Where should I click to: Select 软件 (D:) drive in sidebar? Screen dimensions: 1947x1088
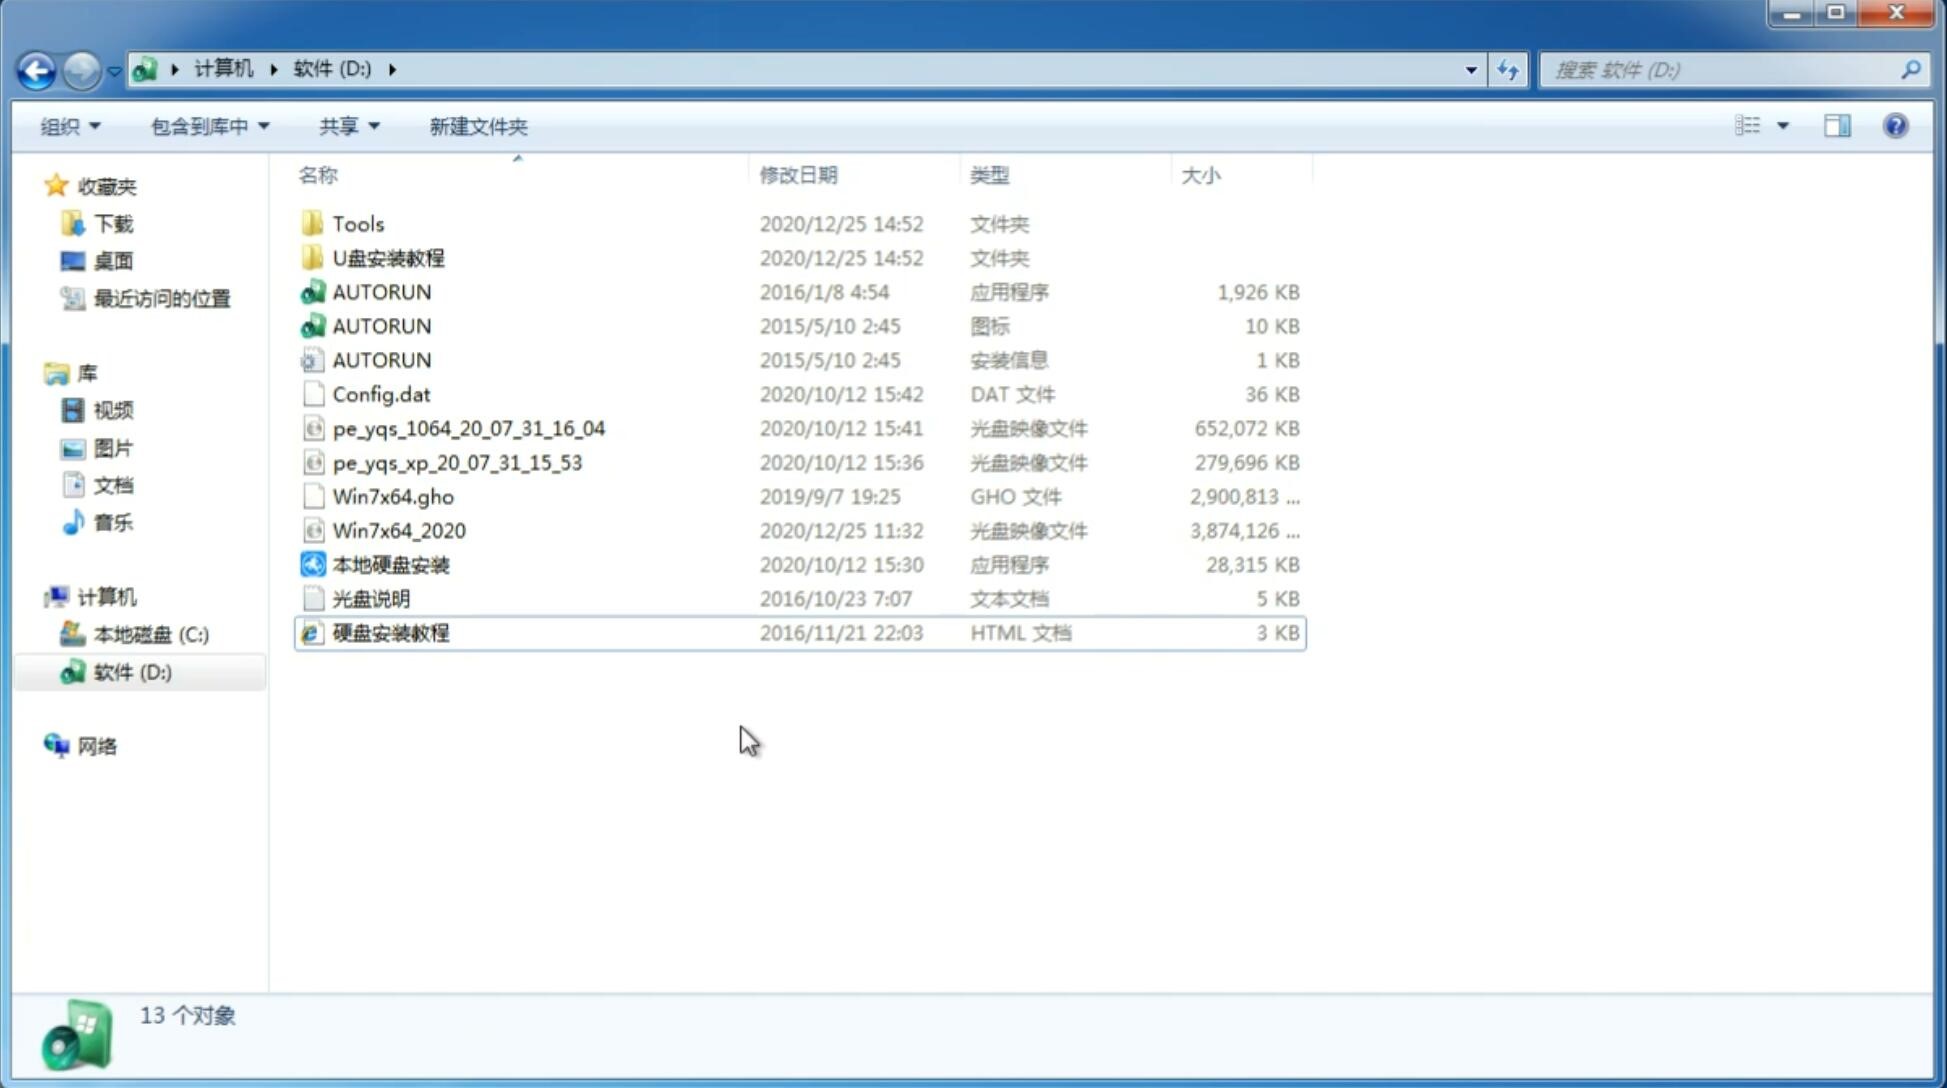pos(131,671)
